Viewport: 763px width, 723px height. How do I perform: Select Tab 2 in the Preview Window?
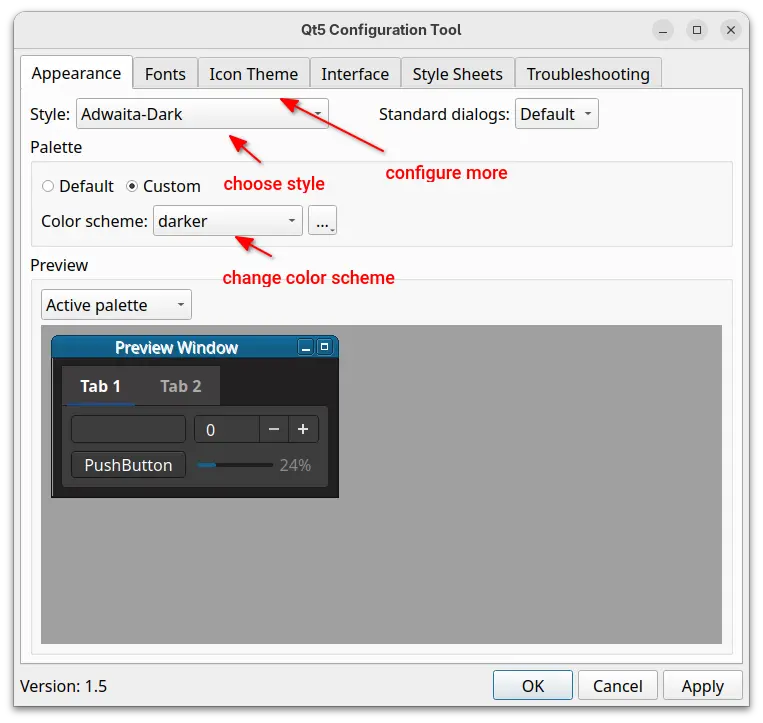[x=181, y=386]
